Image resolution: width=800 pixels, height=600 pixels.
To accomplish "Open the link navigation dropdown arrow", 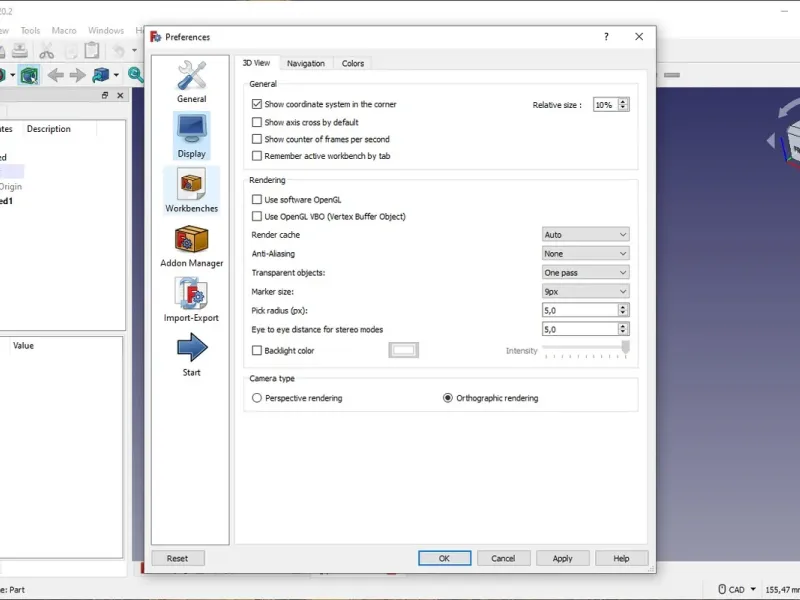I will 116,76.
